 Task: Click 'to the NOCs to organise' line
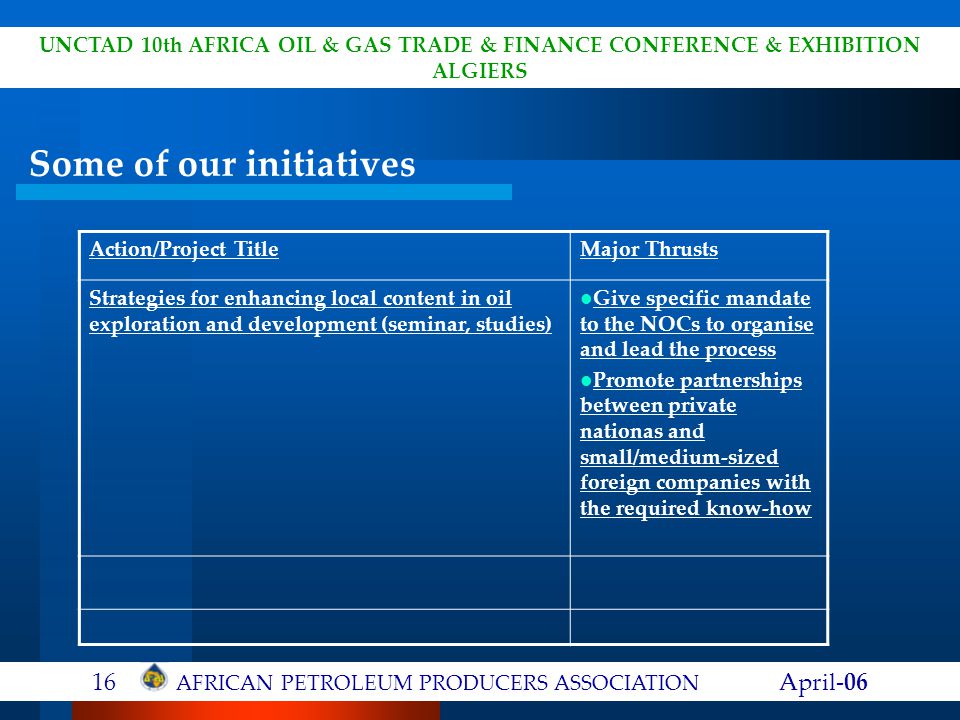[697, 324]
